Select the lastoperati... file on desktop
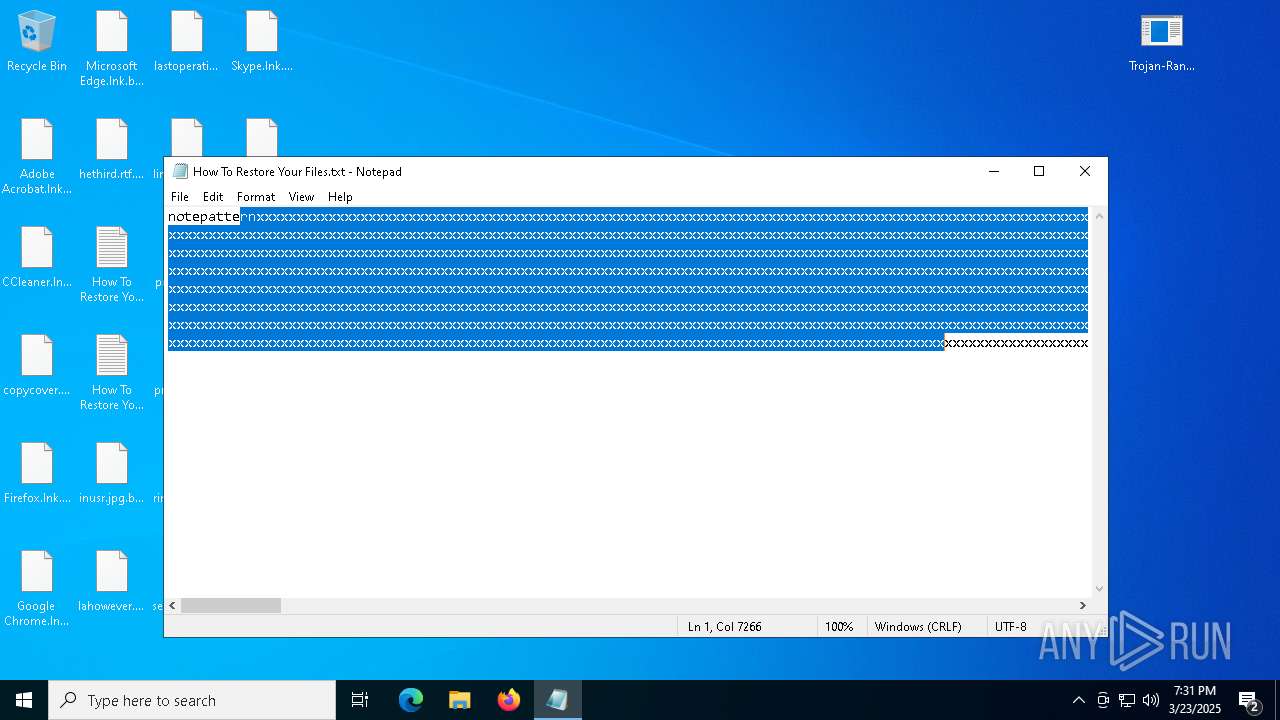The image size is (1280, 720). point(186,42)
